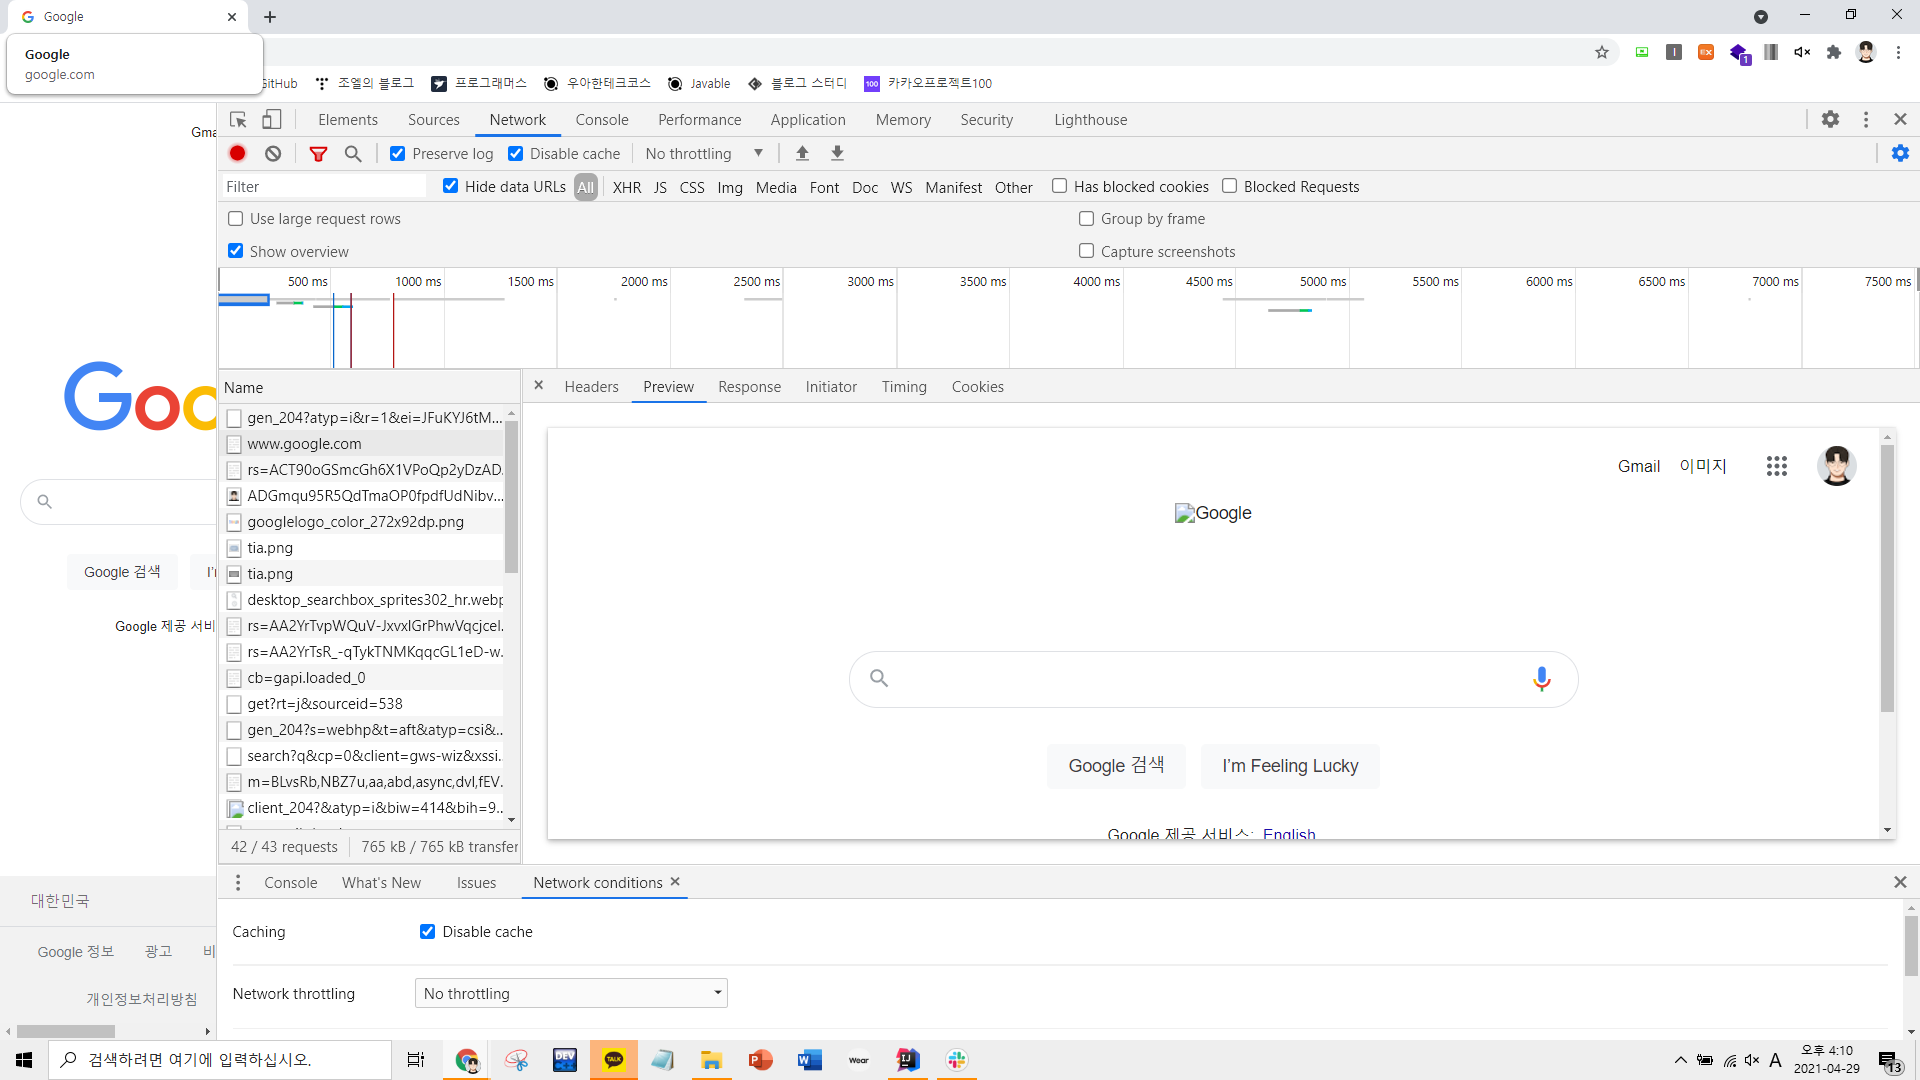
Task: Select the inspect element cursor tool
Action: (x=238, y=119)
